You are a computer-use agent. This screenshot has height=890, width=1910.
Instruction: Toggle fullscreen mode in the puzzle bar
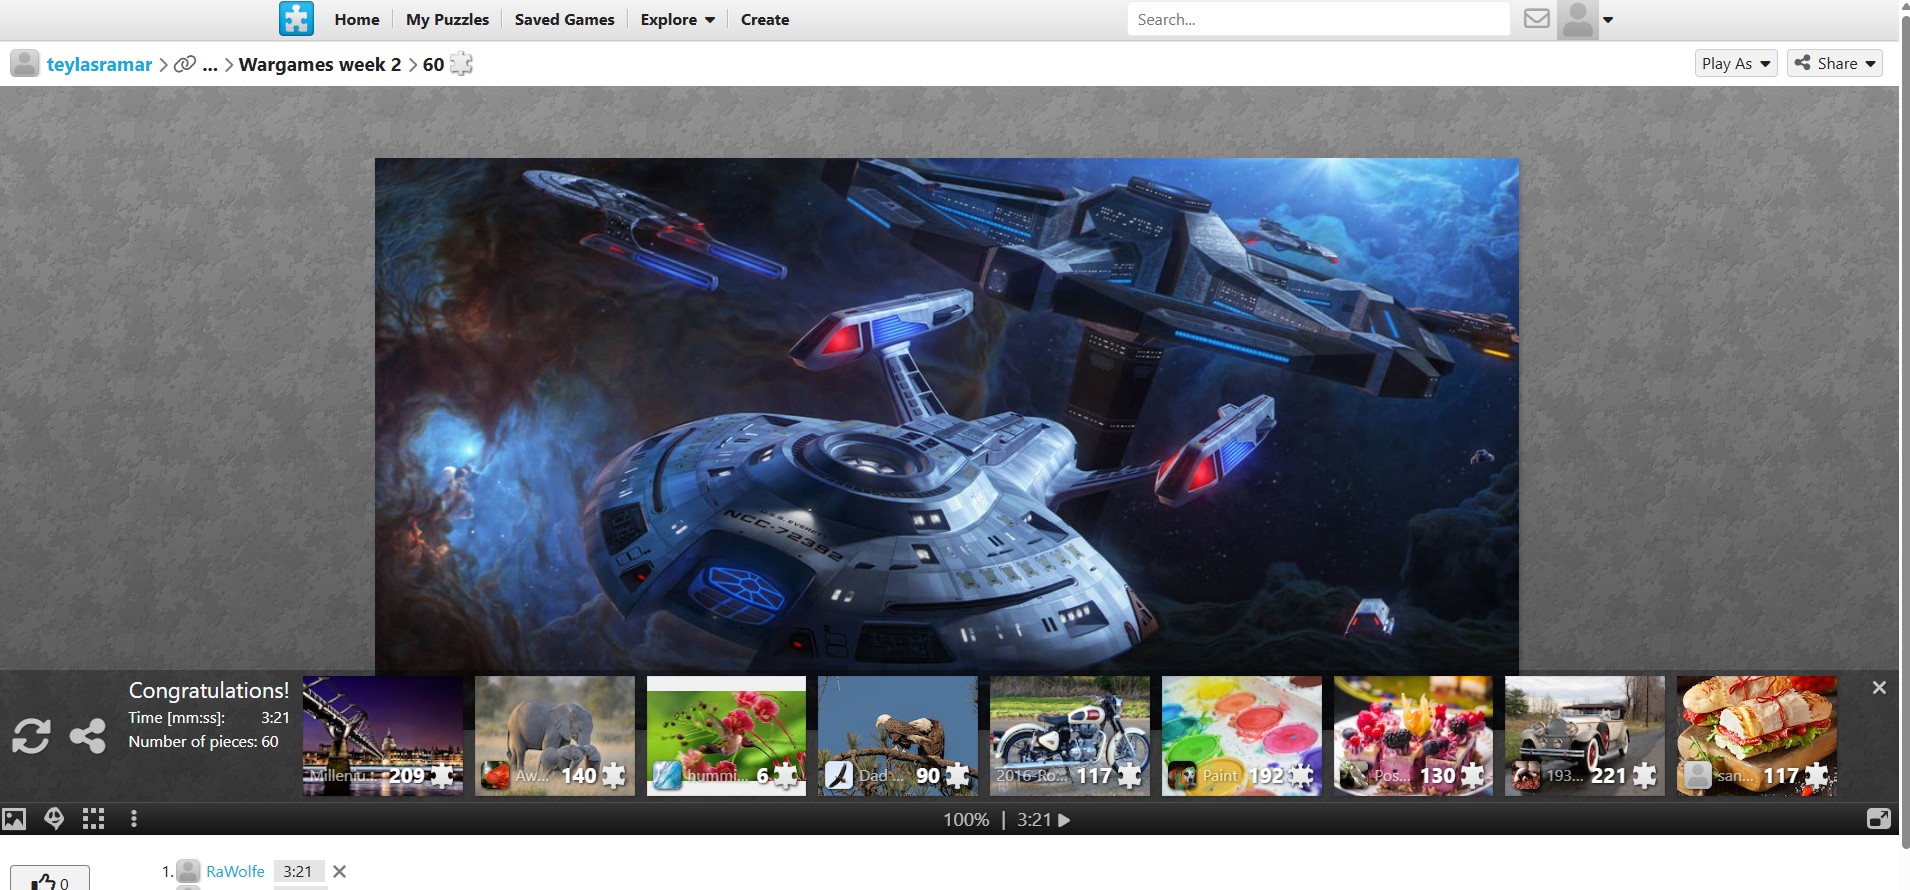(x=1878, y=820)
